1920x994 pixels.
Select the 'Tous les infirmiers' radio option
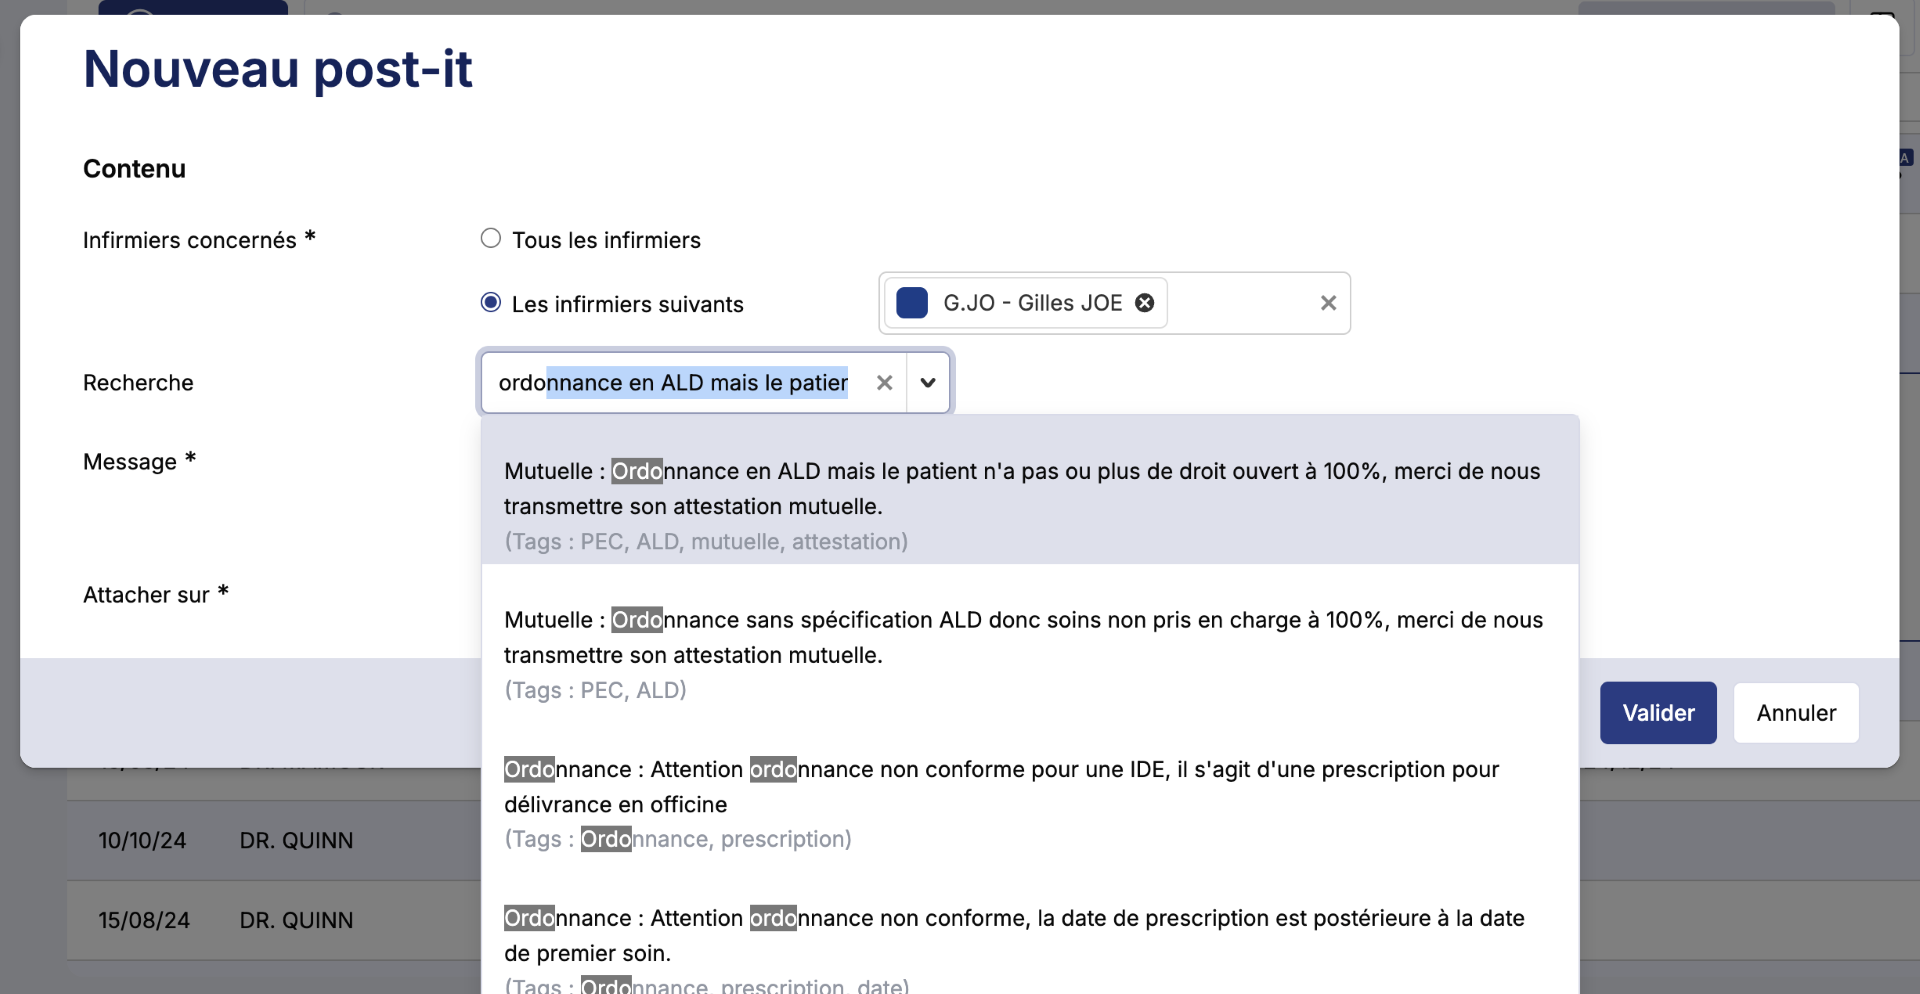pos(490,238)
